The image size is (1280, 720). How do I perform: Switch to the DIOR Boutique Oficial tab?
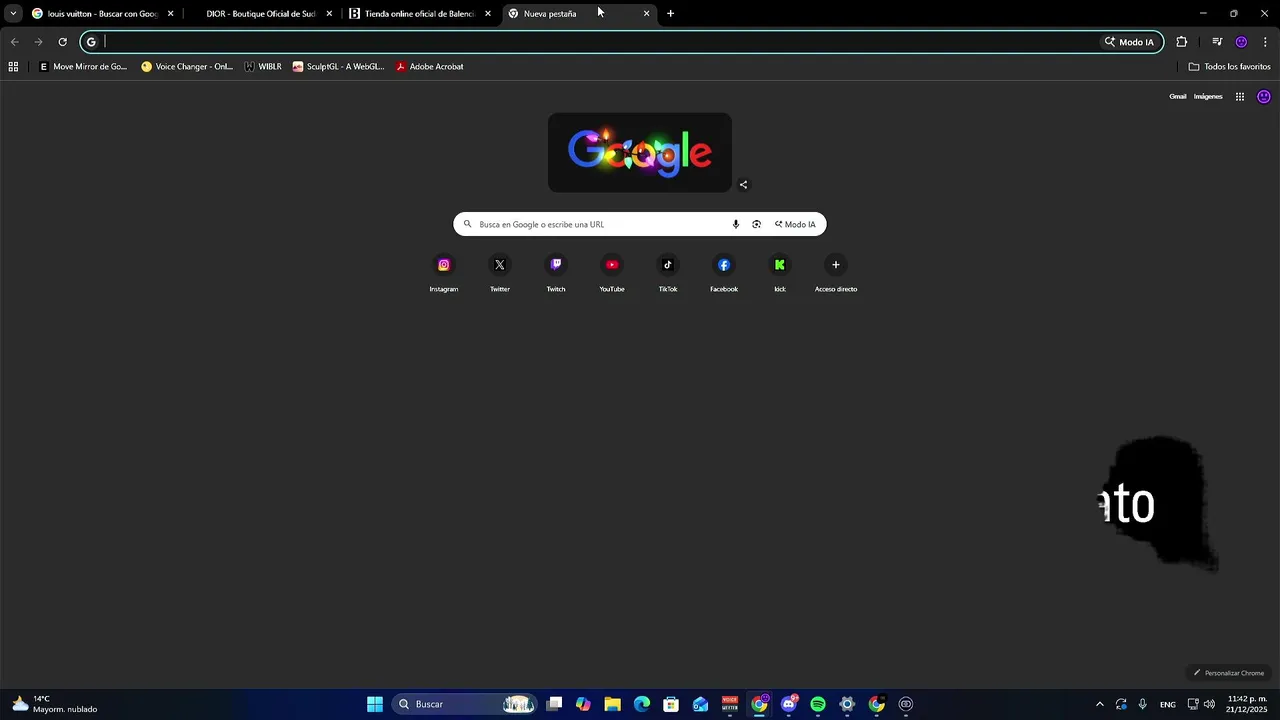[261, 14]
